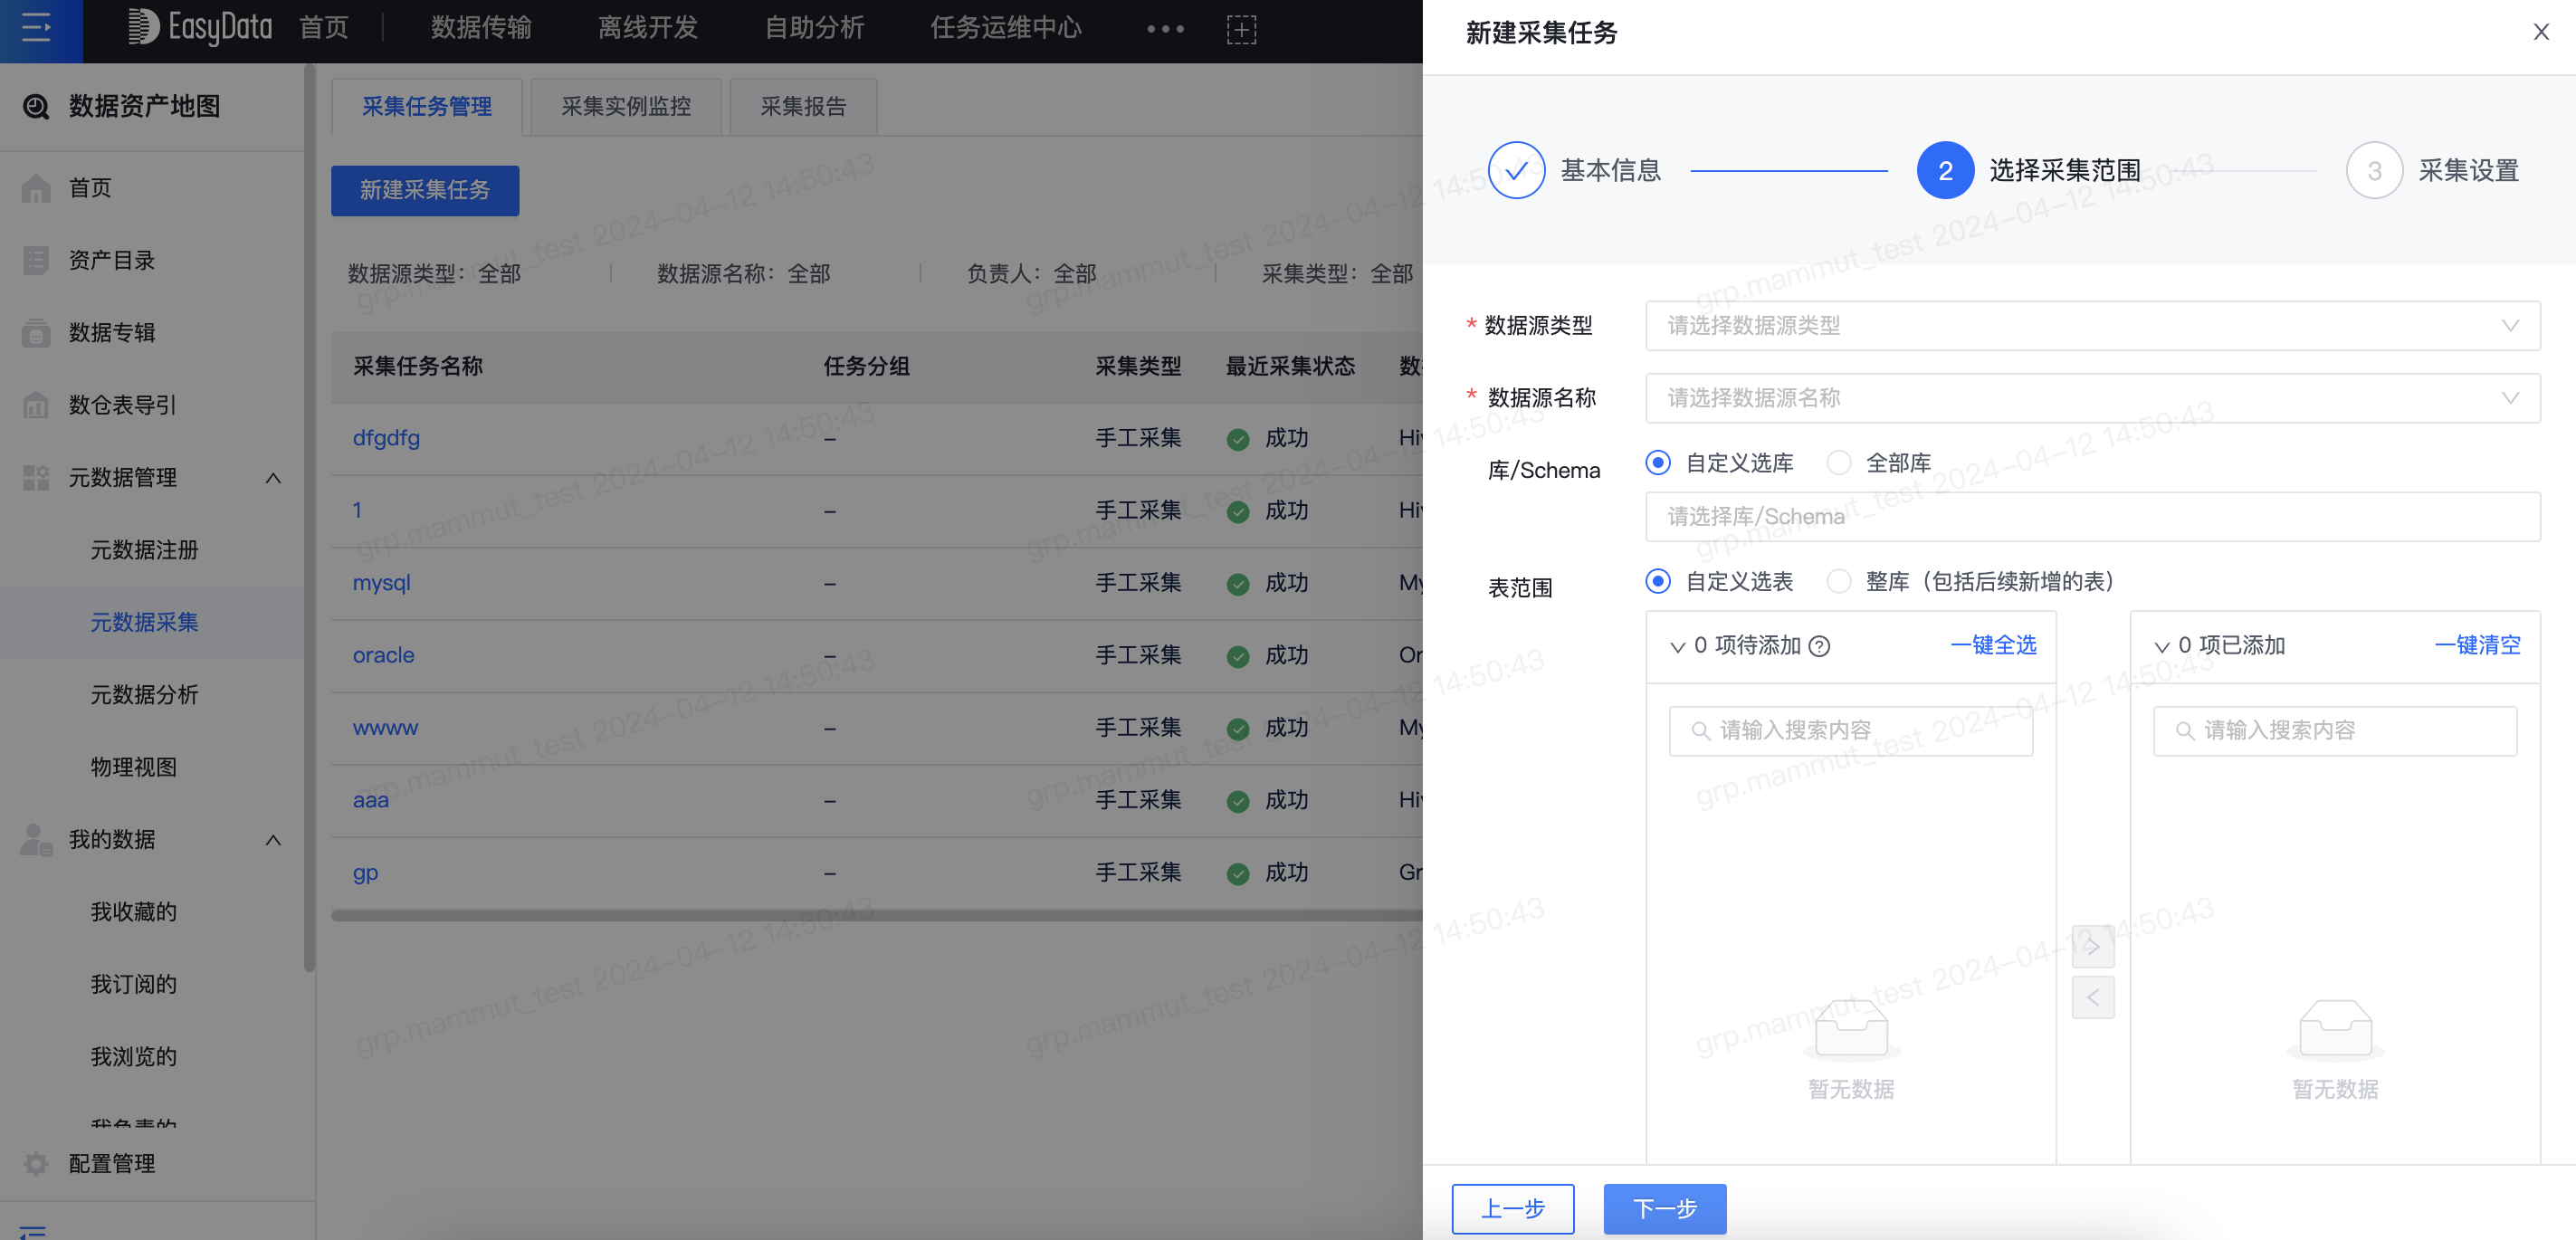Viewport: 2576px width, 1240px height.
Task: Open the 数据源类型 dropdown
Action: pos(2092,326)
